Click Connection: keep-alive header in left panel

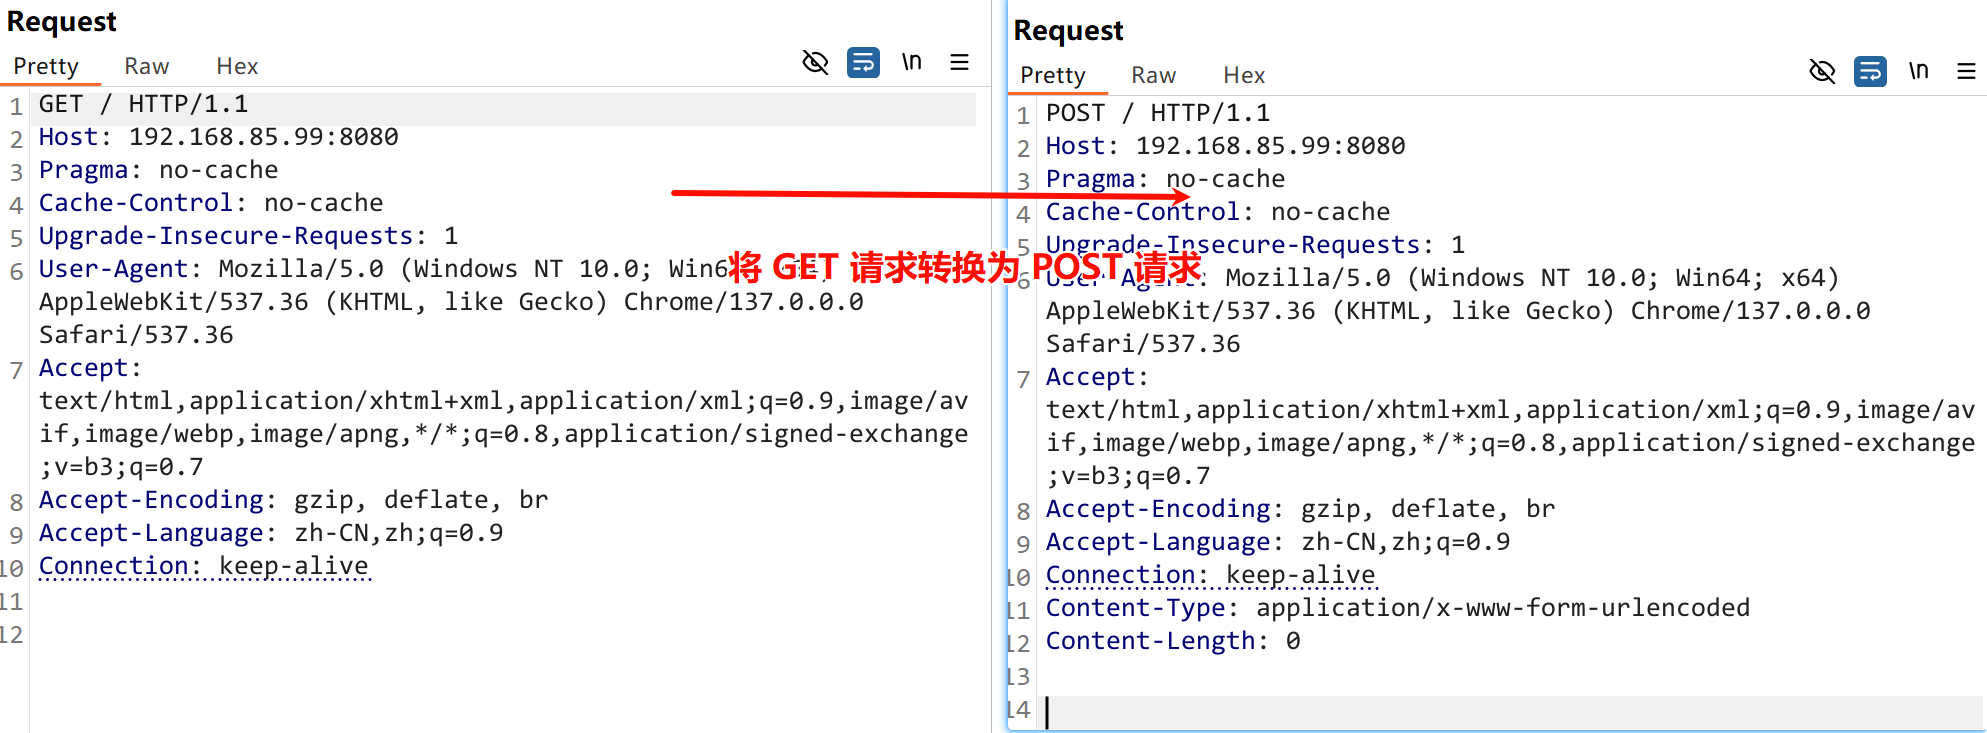coord(204,566)
